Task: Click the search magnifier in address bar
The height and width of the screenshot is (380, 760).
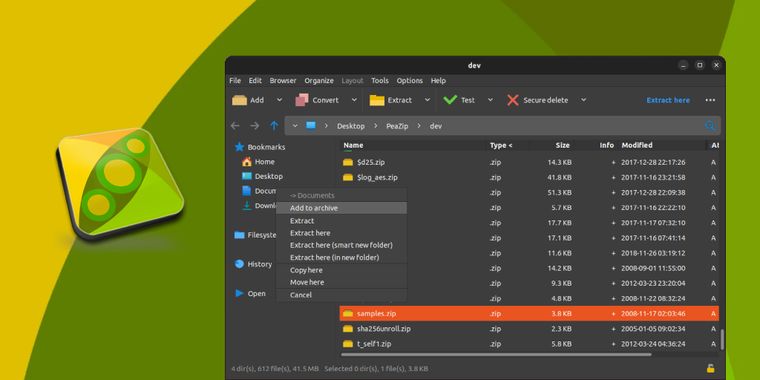Action: coord(710,126)
